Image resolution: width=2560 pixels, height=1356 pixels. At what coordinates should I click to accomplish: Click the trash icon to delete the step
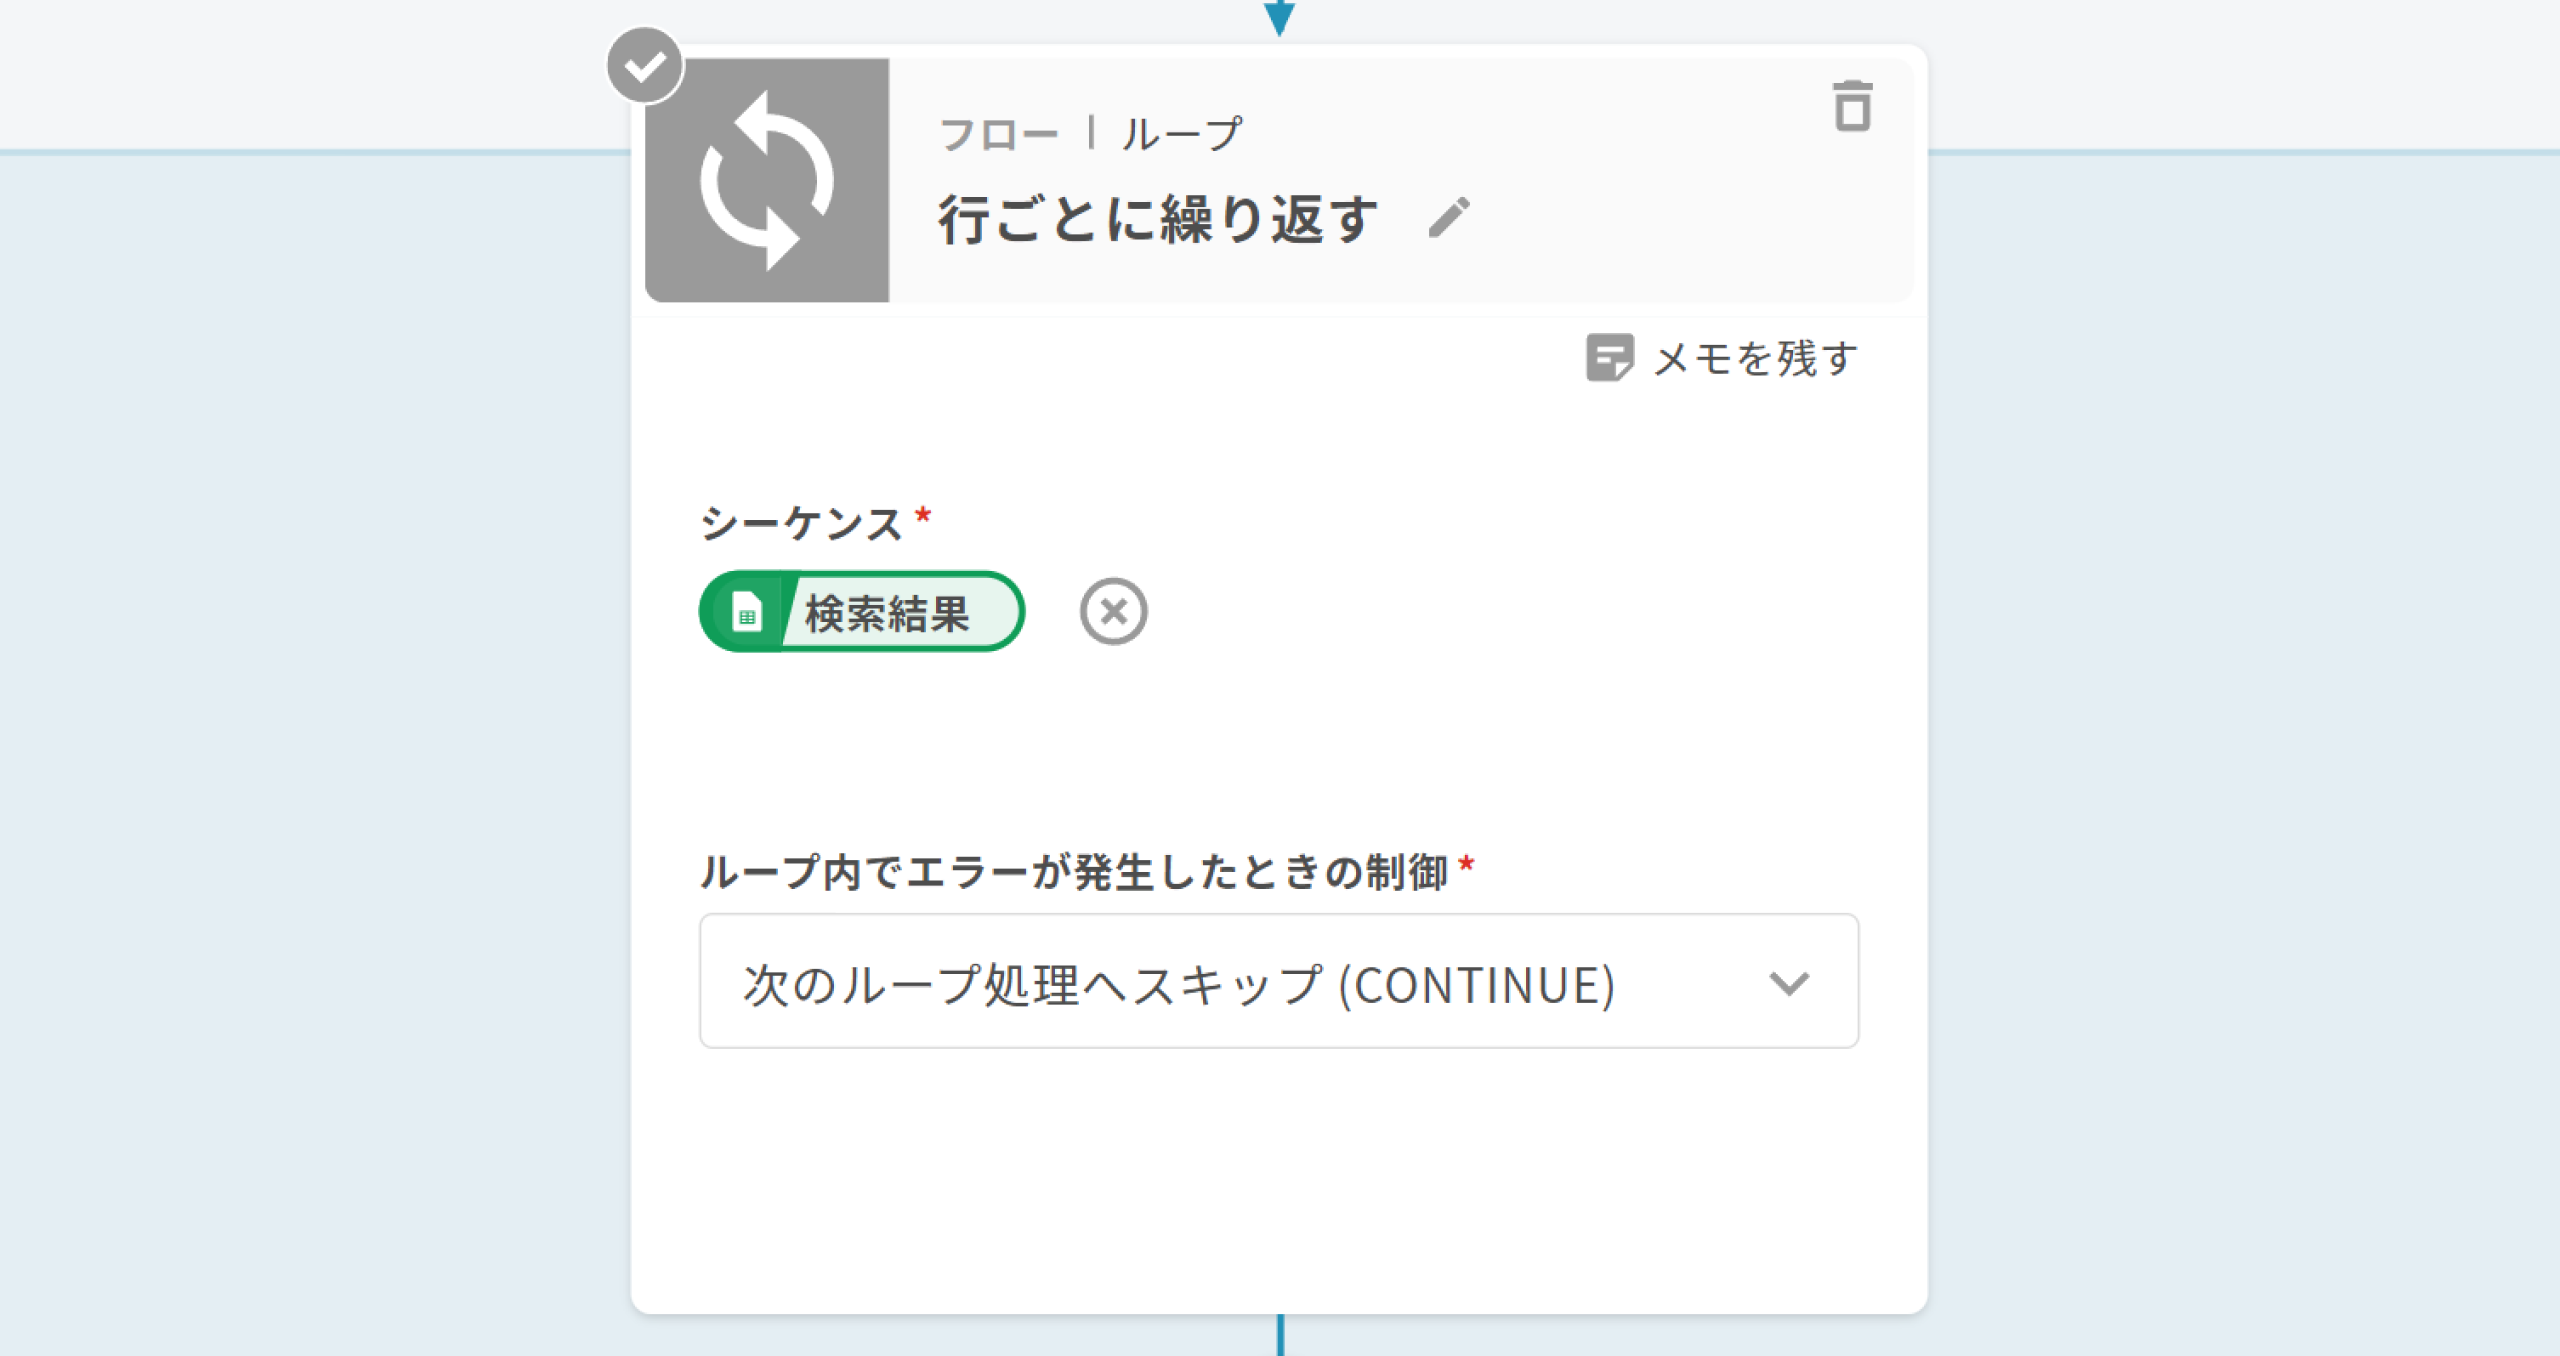(1852, 106)
